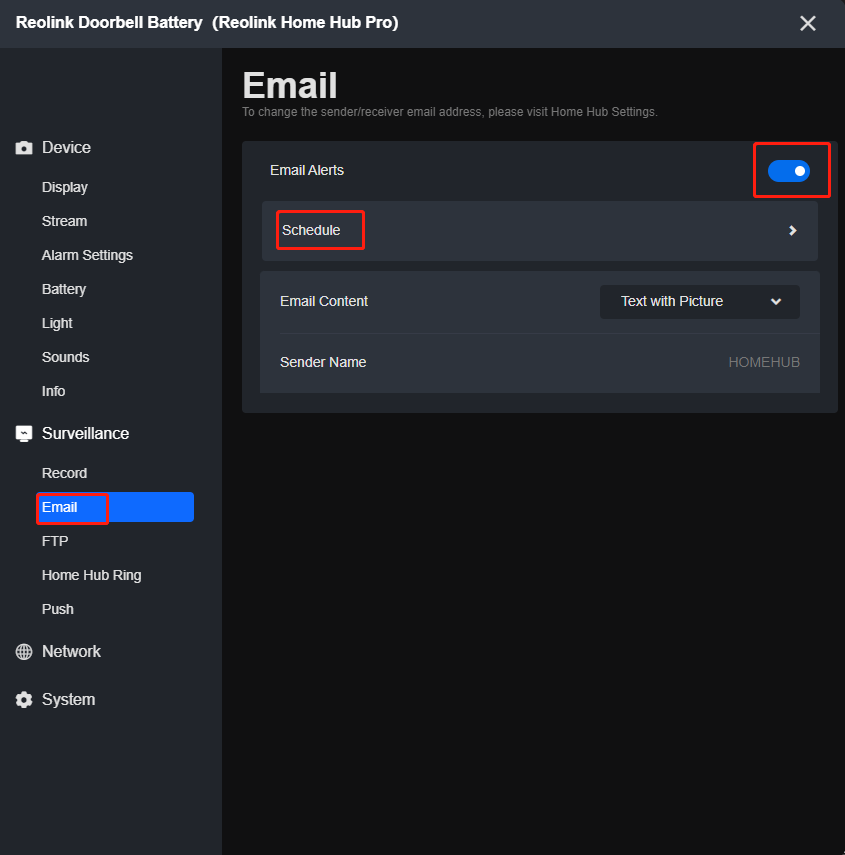Click the Email page heading
The height and width of the screenshot is (855, 845).
[x=290, y=86]
